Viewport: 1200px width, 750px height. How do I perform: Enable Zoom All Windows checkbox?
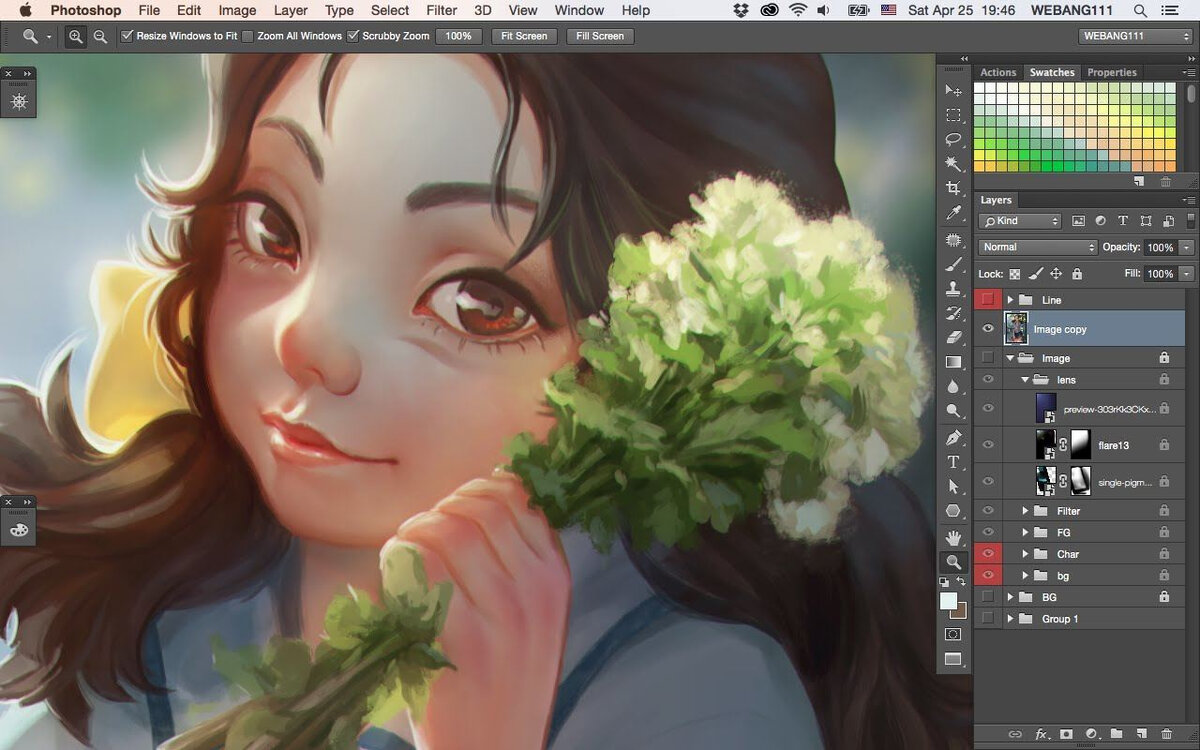[247, 36]
